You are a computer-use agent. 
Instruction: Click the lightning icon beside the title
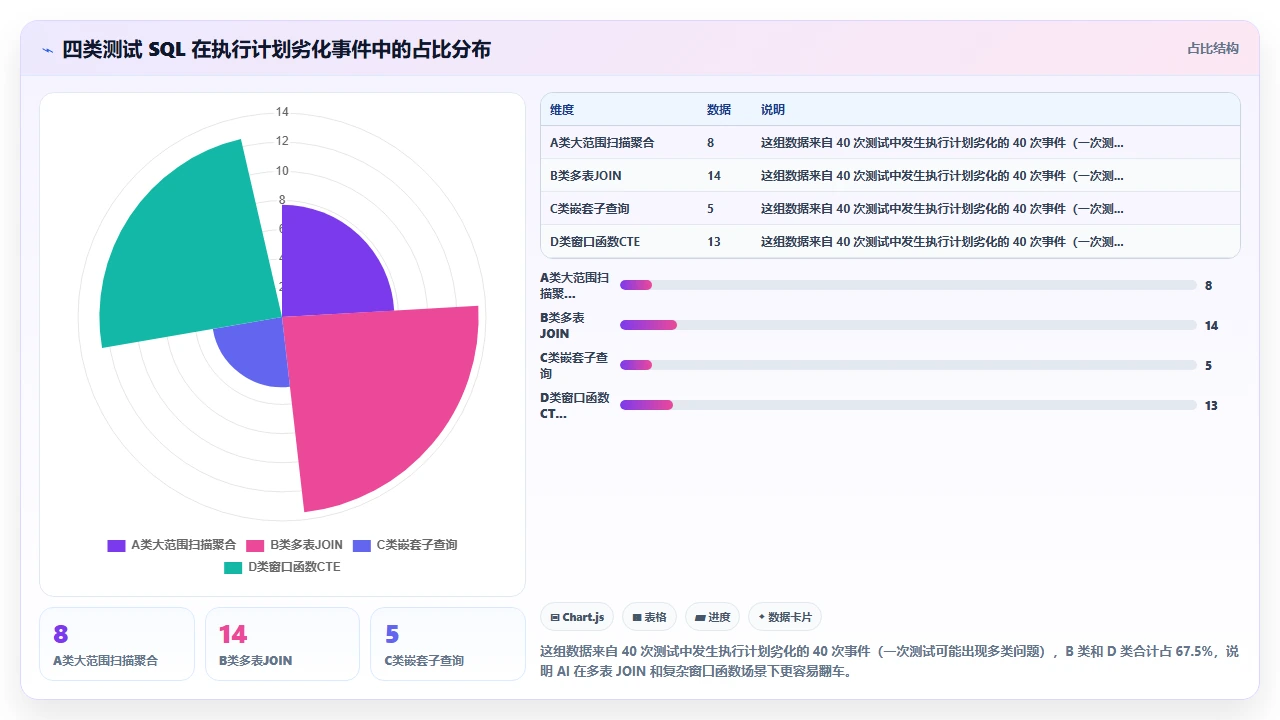tap(48, 49)
